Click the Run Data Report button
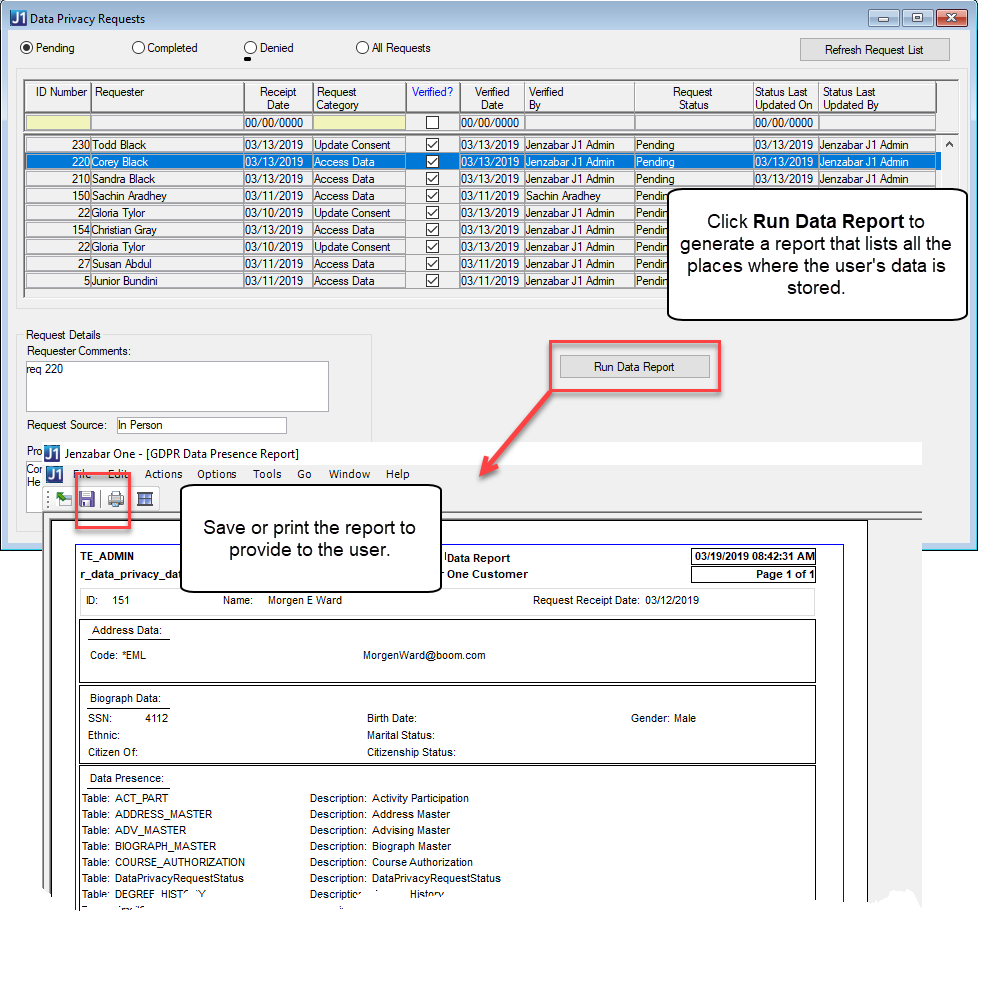This screenshot has width=1004, height=988. 634,367
